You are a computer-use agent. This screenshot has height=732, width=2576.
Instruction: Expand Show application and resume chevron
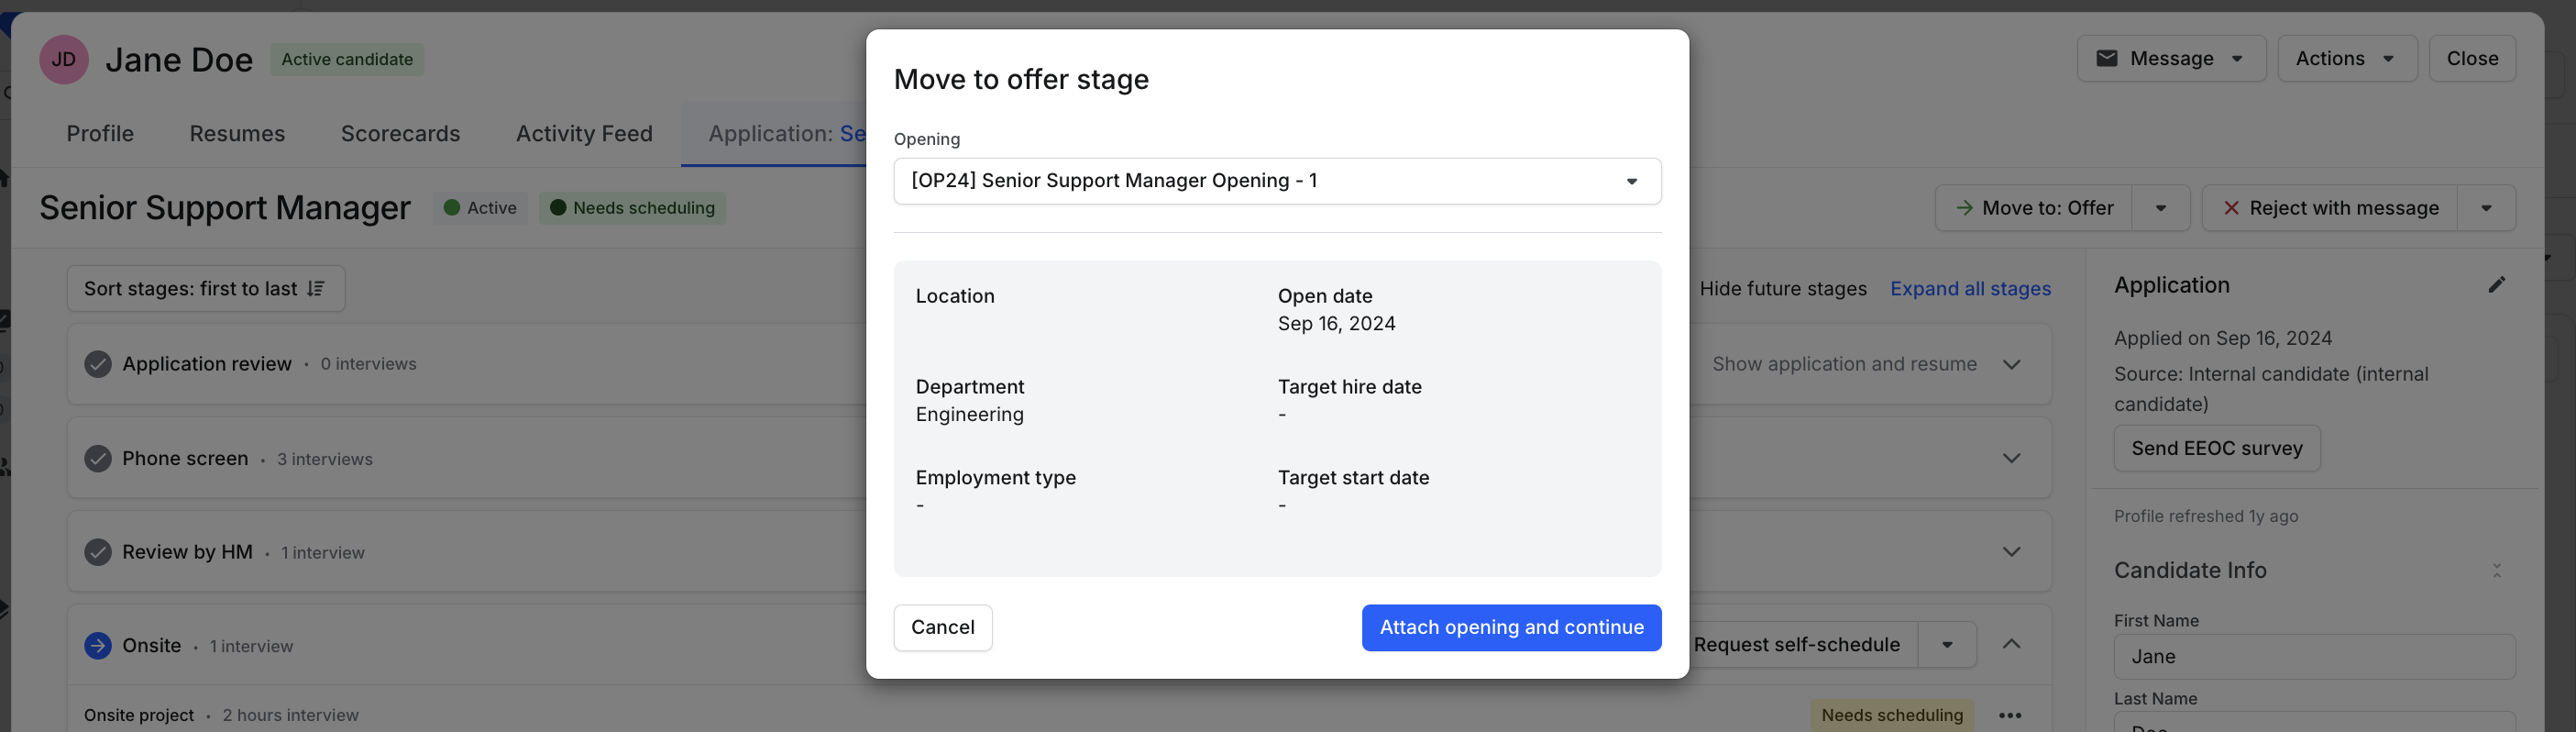point(2011,364)
